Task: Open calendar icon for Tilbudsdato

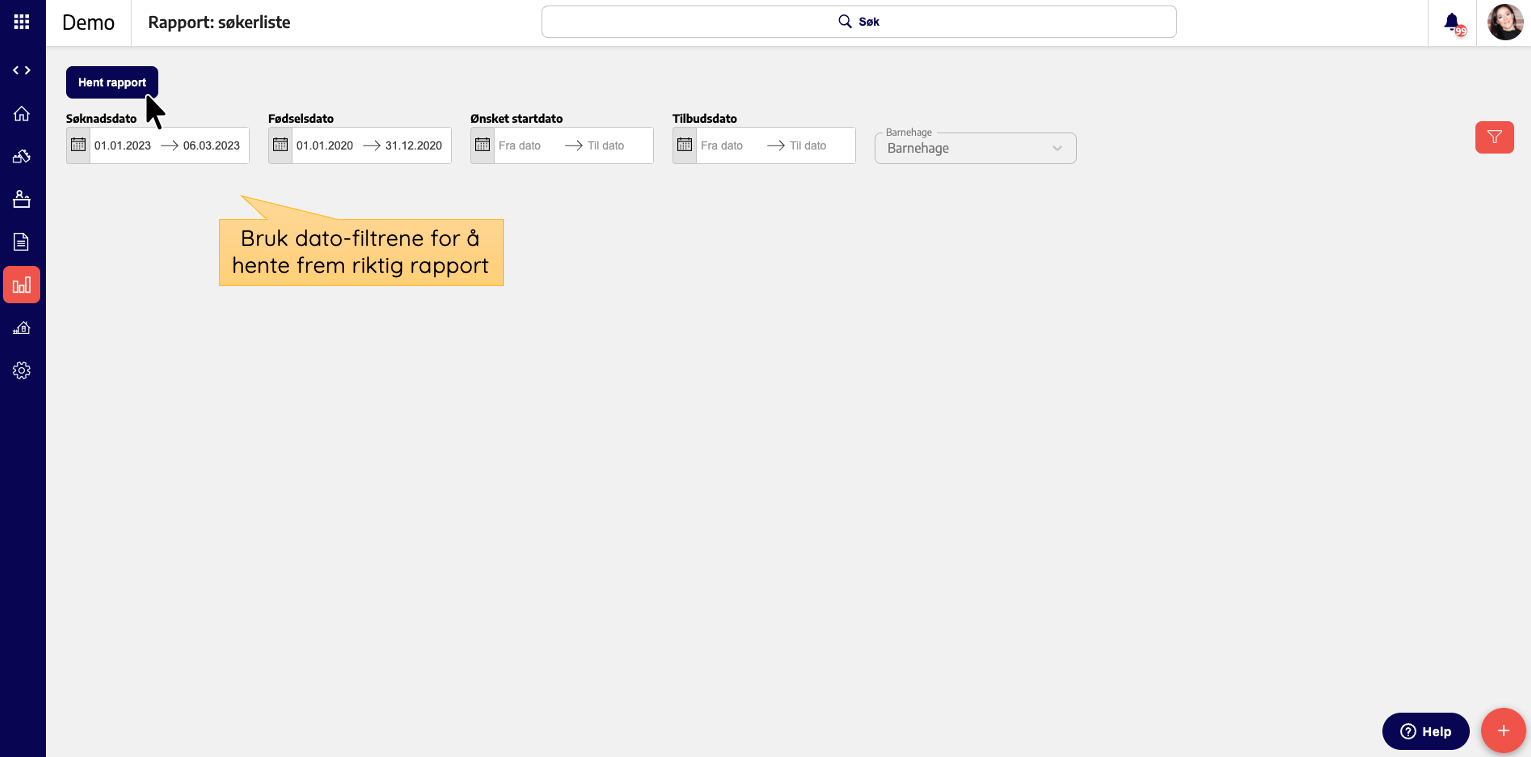Action: tap(685, 145)
